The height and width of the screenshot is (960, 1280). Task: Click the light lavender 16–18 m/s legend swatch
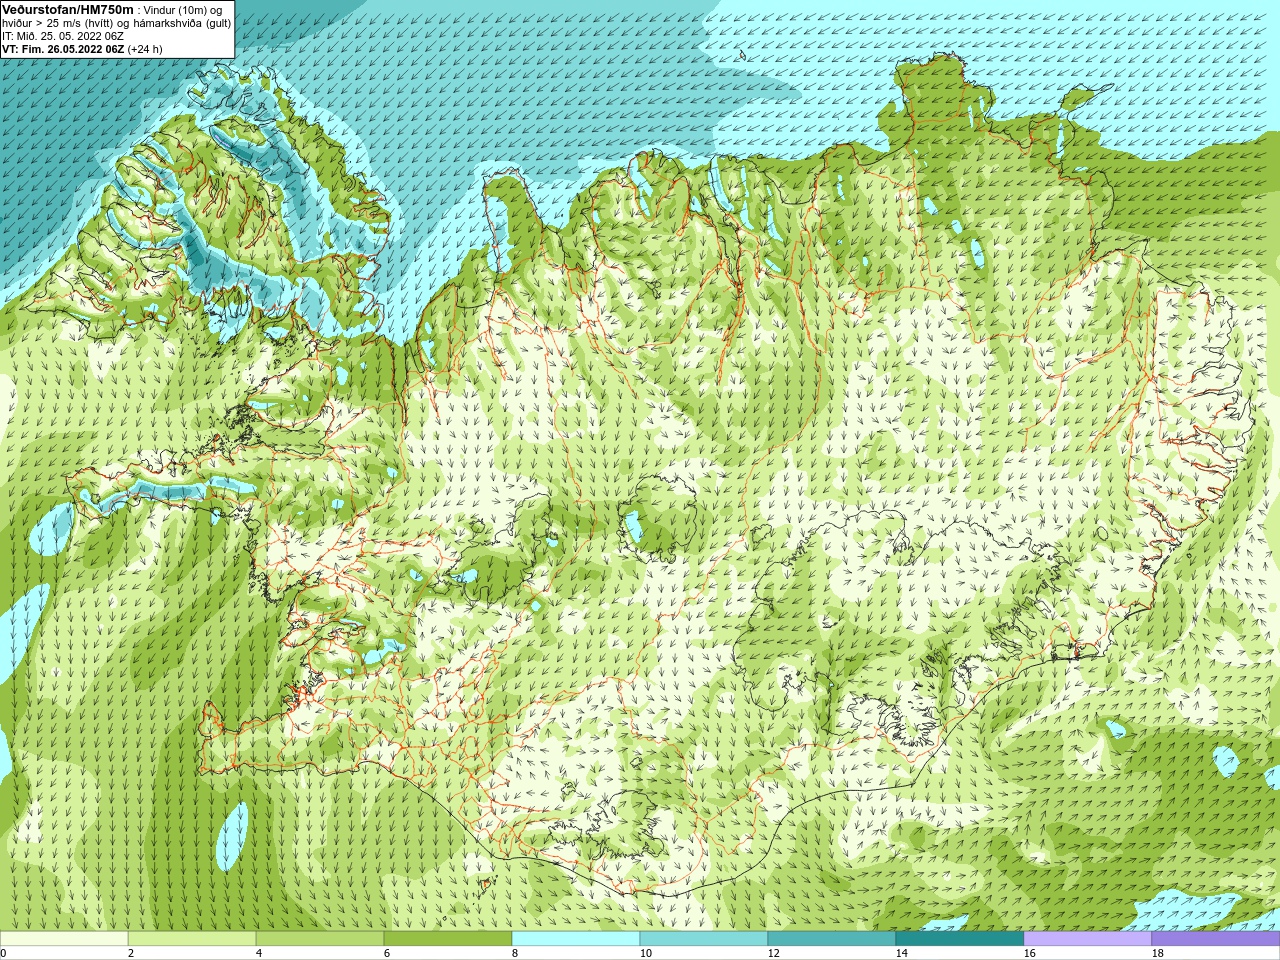1088,939
